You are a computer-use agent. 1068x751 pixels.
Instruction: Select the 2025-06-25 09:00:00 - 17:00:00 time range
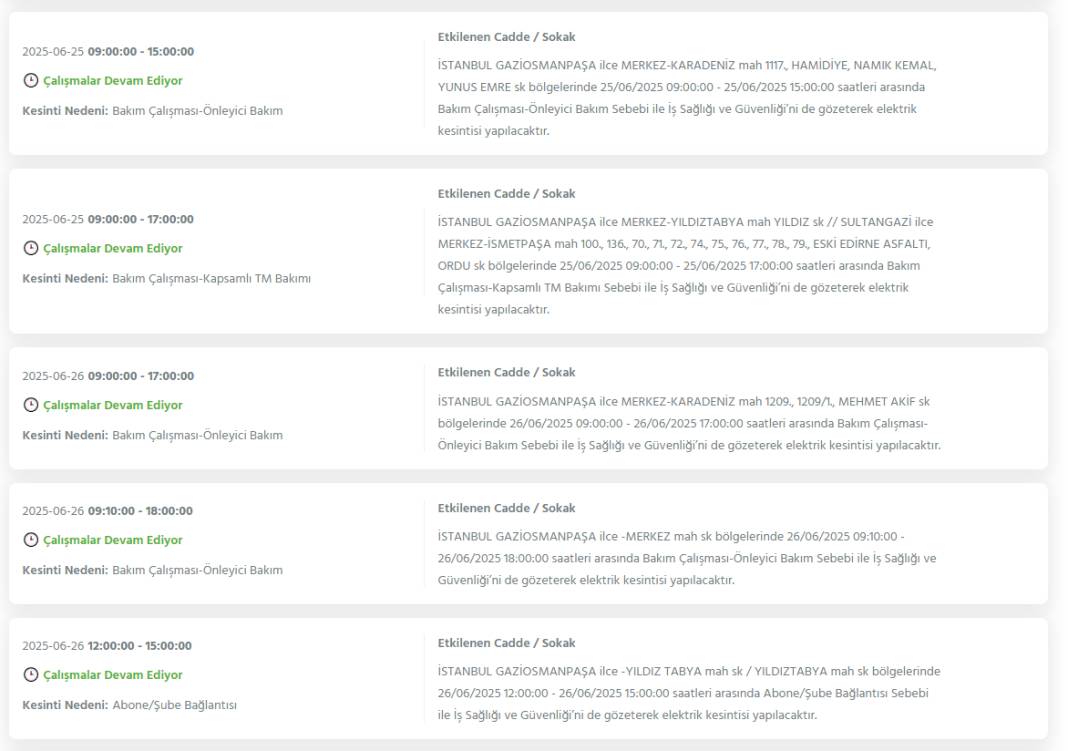[108, 219]
